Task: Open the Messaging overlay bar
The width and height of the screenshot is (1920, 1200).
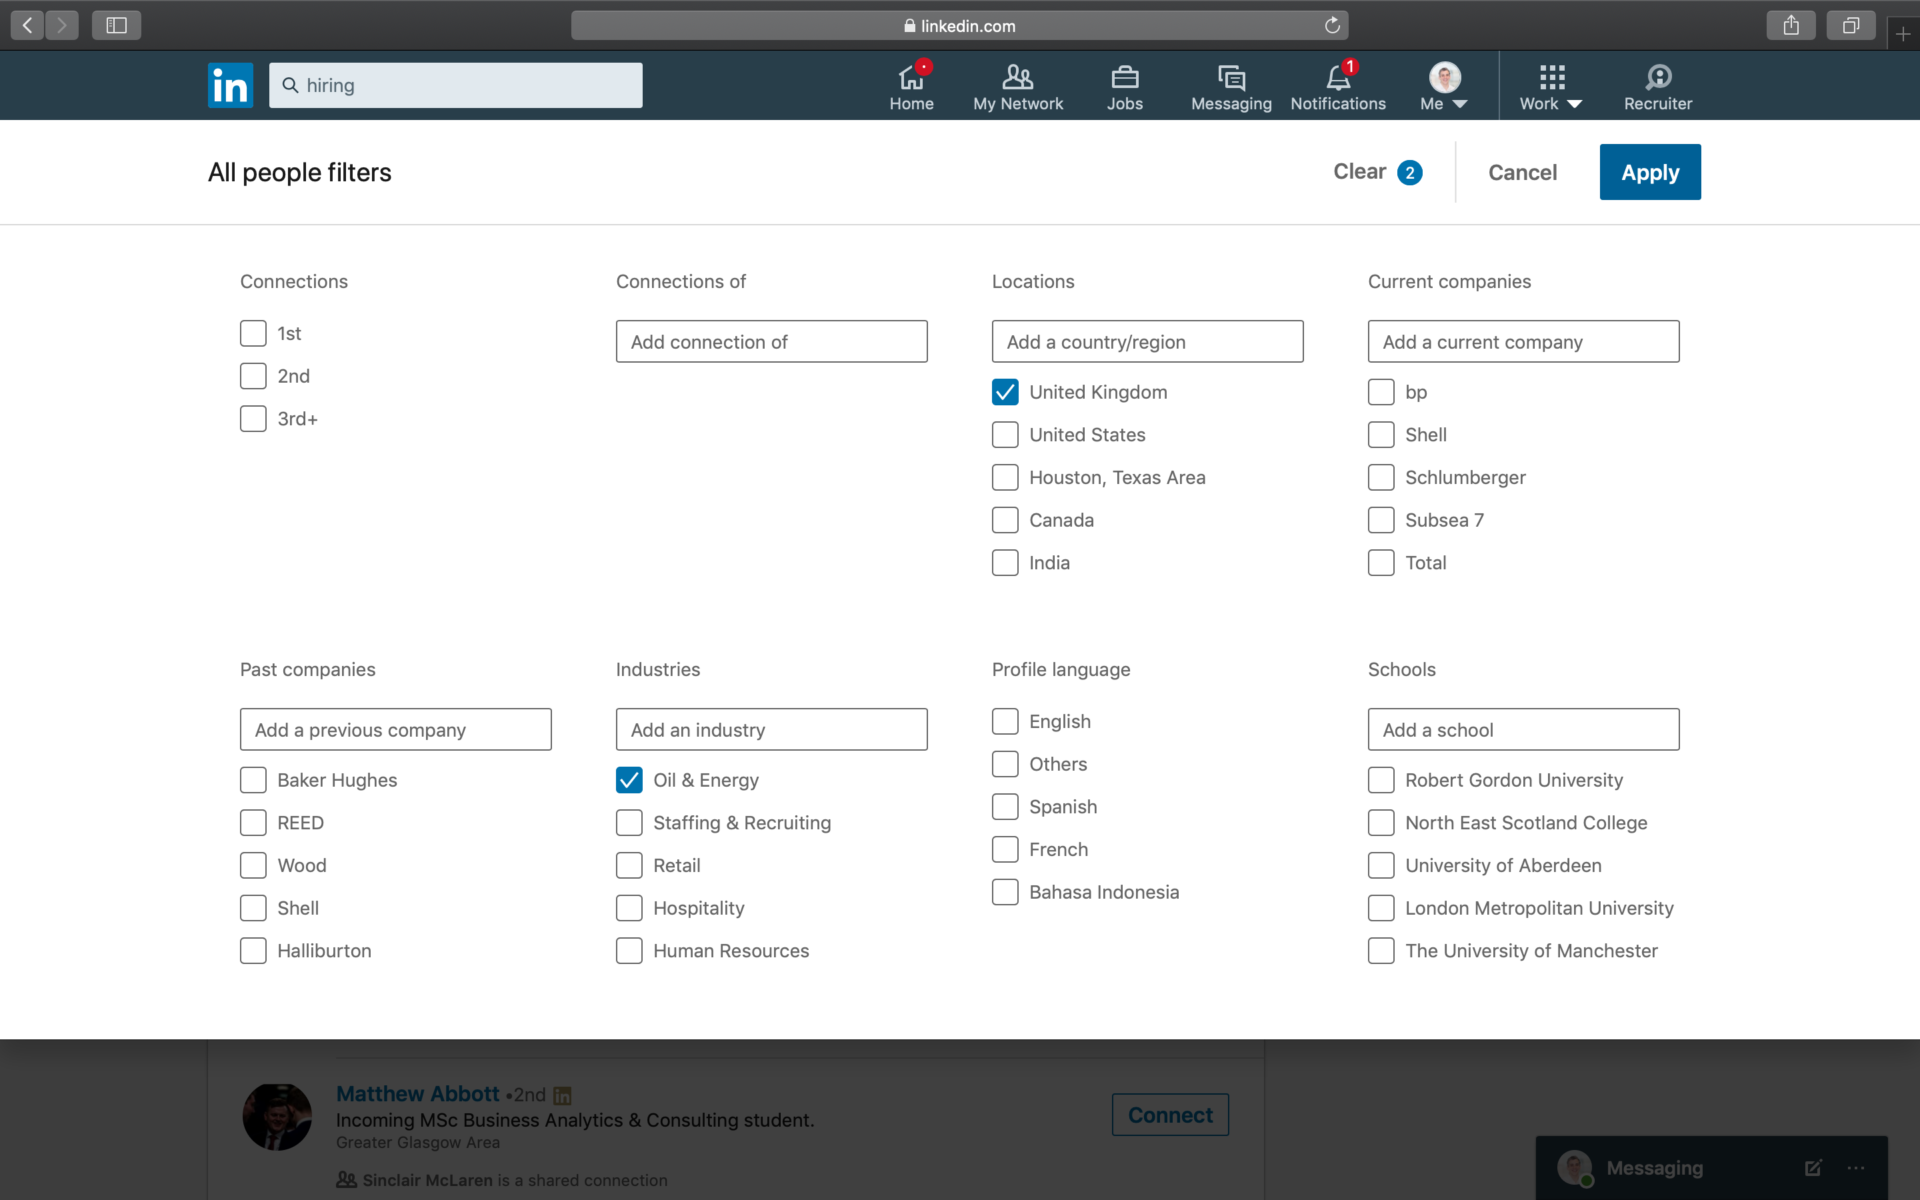Action: [1711, 1167]
